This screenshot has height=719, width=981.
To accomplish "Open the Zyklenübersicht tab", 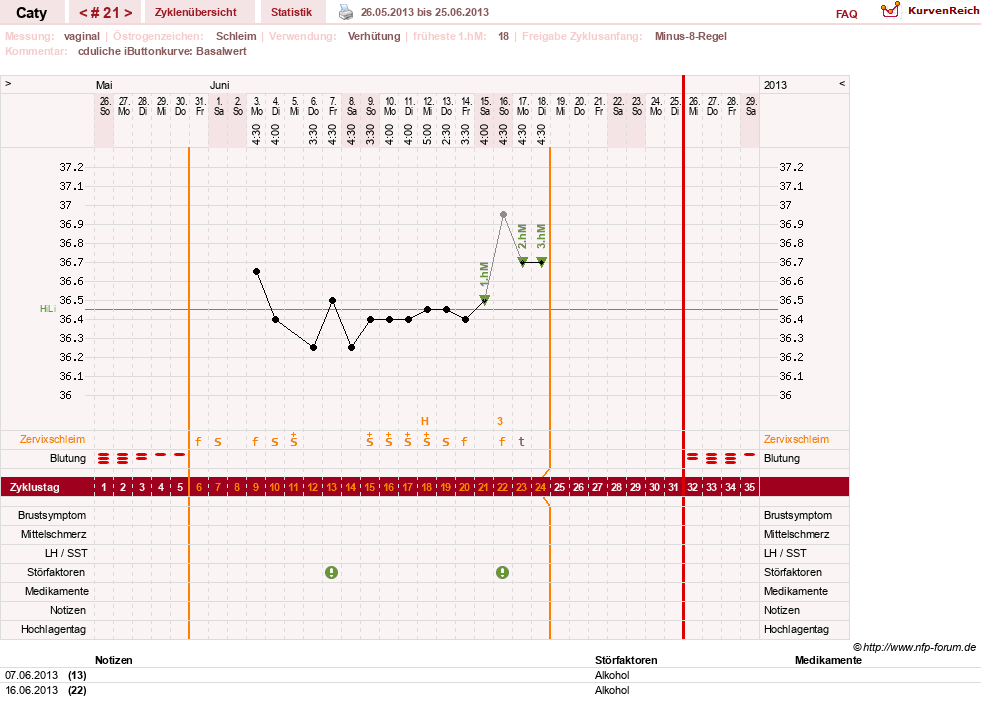I will click(196, 12).
